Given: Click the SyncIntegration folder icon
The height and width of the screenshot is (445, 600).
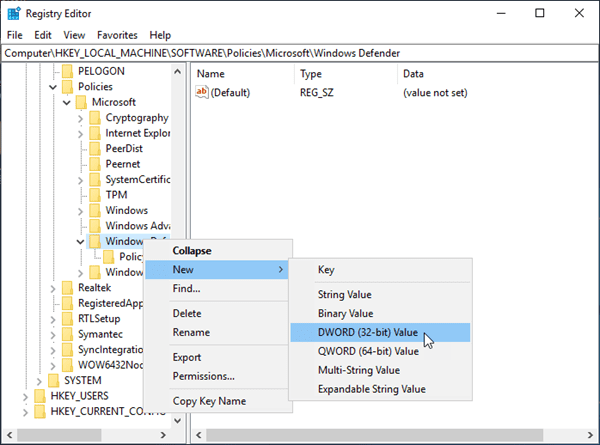Looking at the screenshot, I should (67, 349).
